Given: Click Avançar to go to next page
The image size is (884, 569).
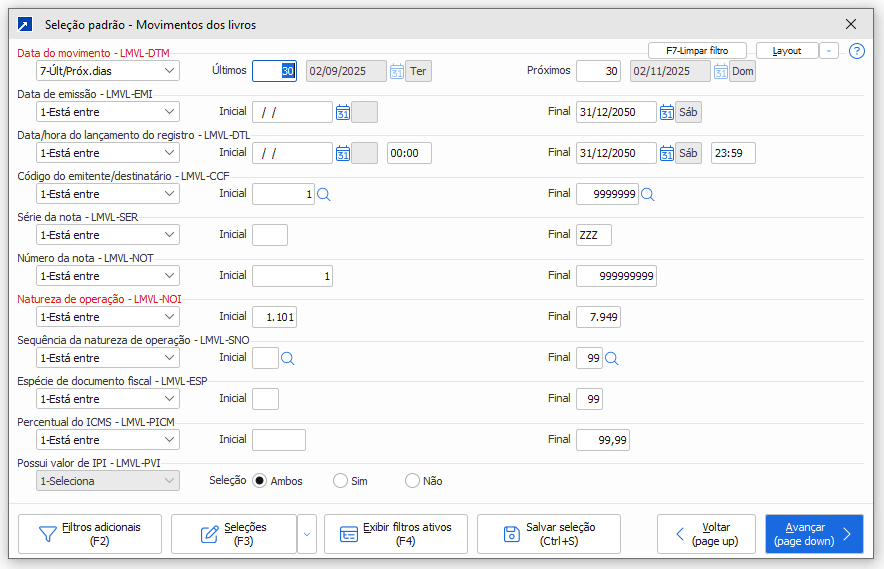Looking at the screenshot, I should [x=813, y=534].
